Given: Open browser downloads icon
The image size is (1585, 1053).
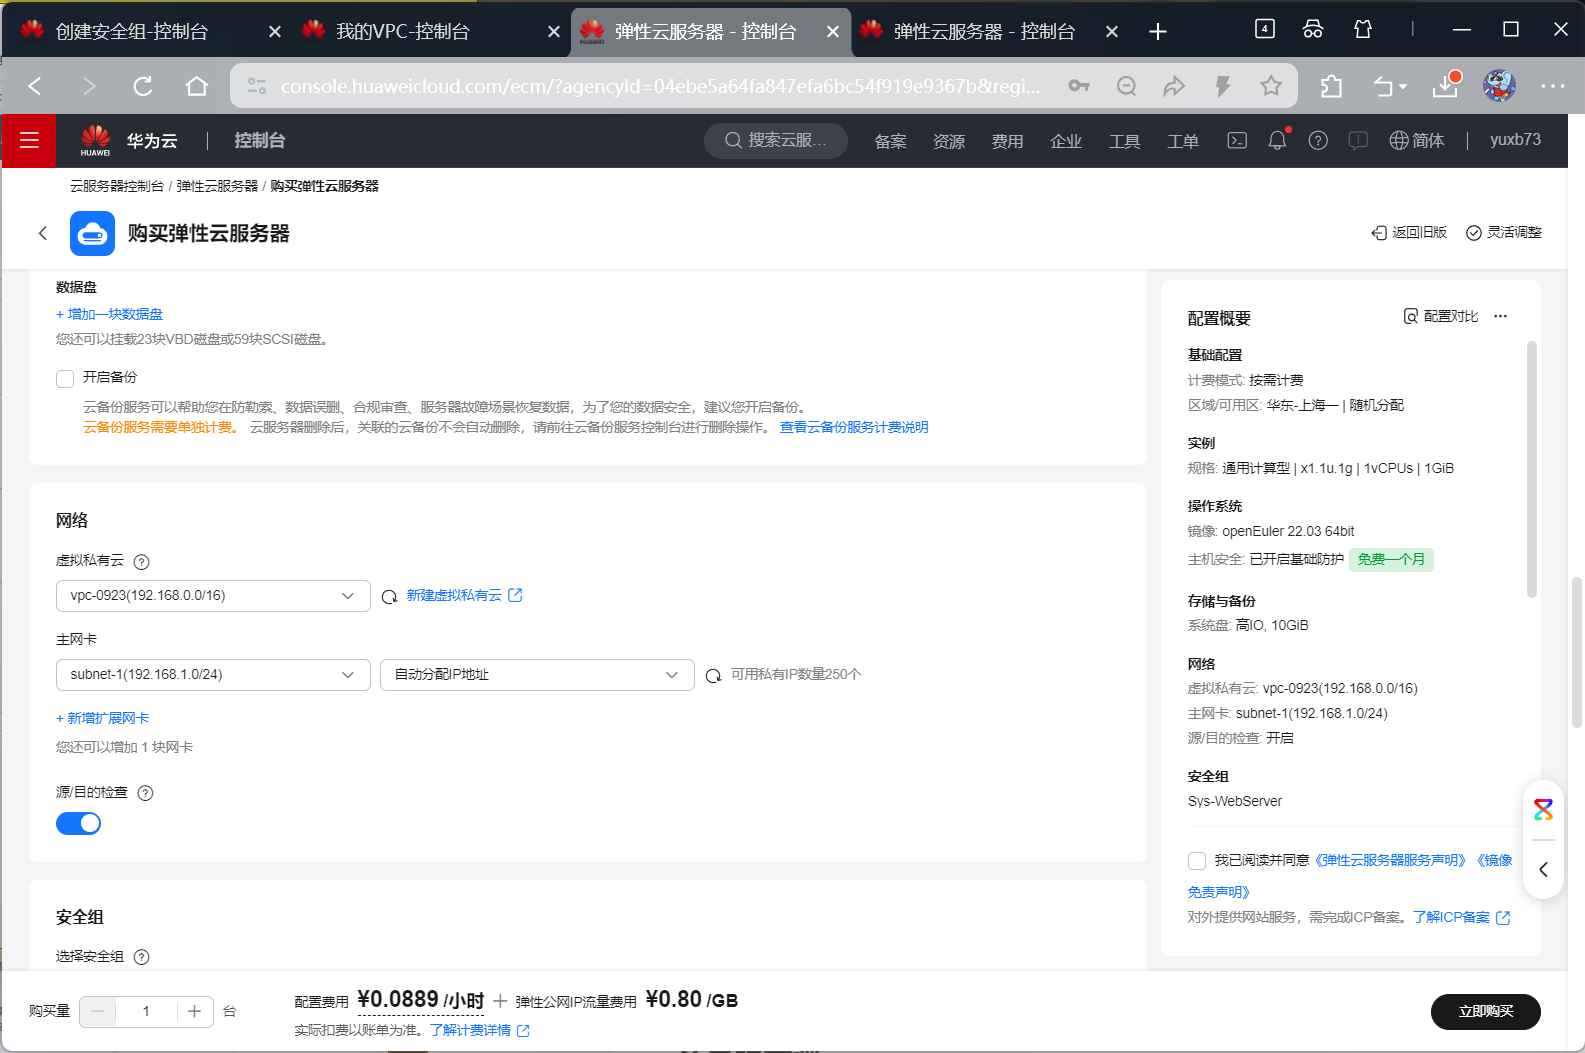Looking at the screenshot, I should coord(1446,85).
